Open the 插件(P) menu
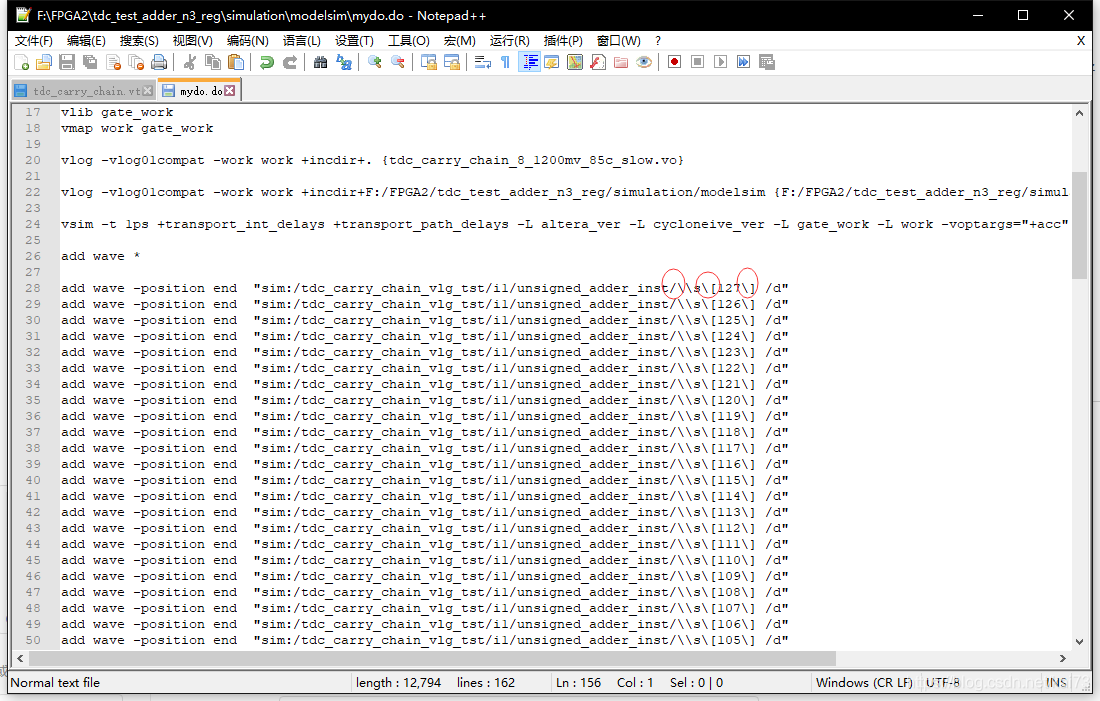 [x=563, y=41]
